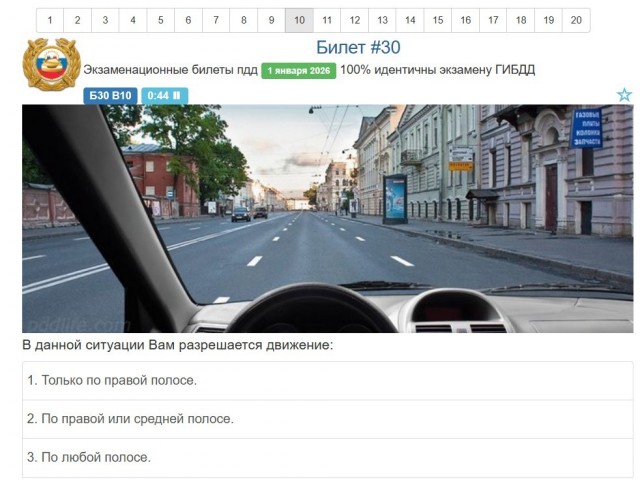Go to question 6 in pagination
The height and width of the screenshot is (480, 640).
click(189, 20)
